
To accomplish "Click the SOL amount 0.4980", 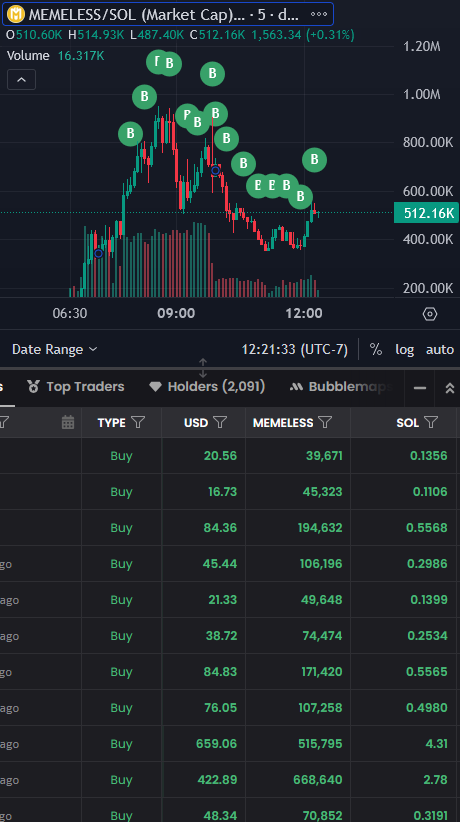I will [427, 708].
